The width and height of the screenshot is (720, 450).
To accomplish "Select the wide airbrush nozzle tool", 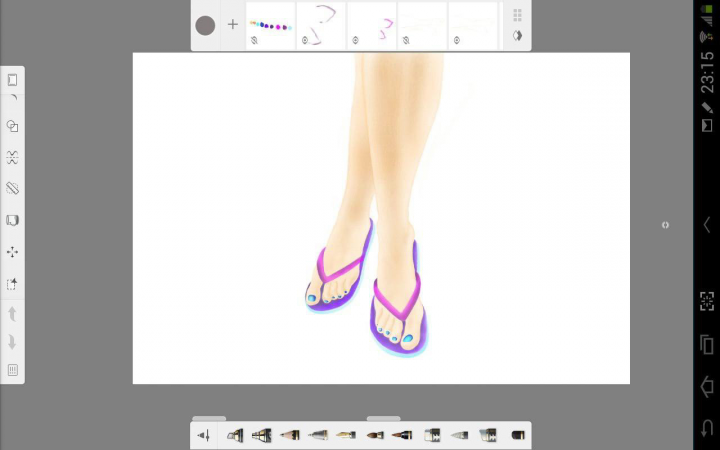I will 262,435.
